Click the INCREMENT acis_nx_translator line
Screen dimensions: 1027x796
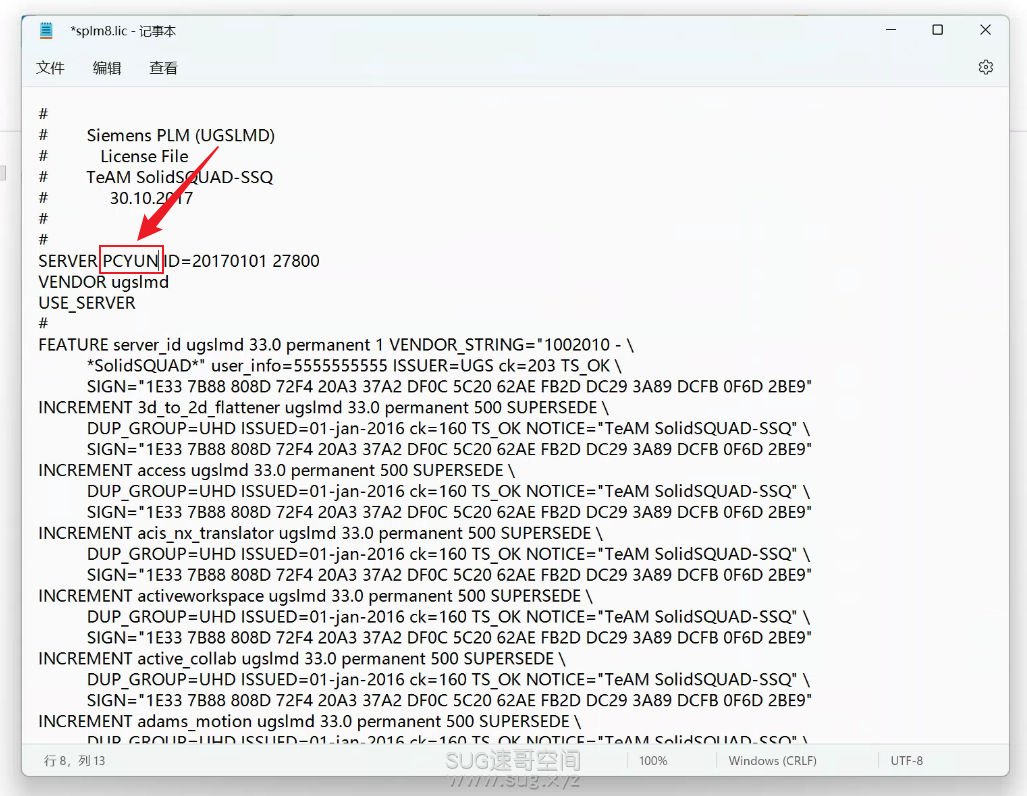320,533
